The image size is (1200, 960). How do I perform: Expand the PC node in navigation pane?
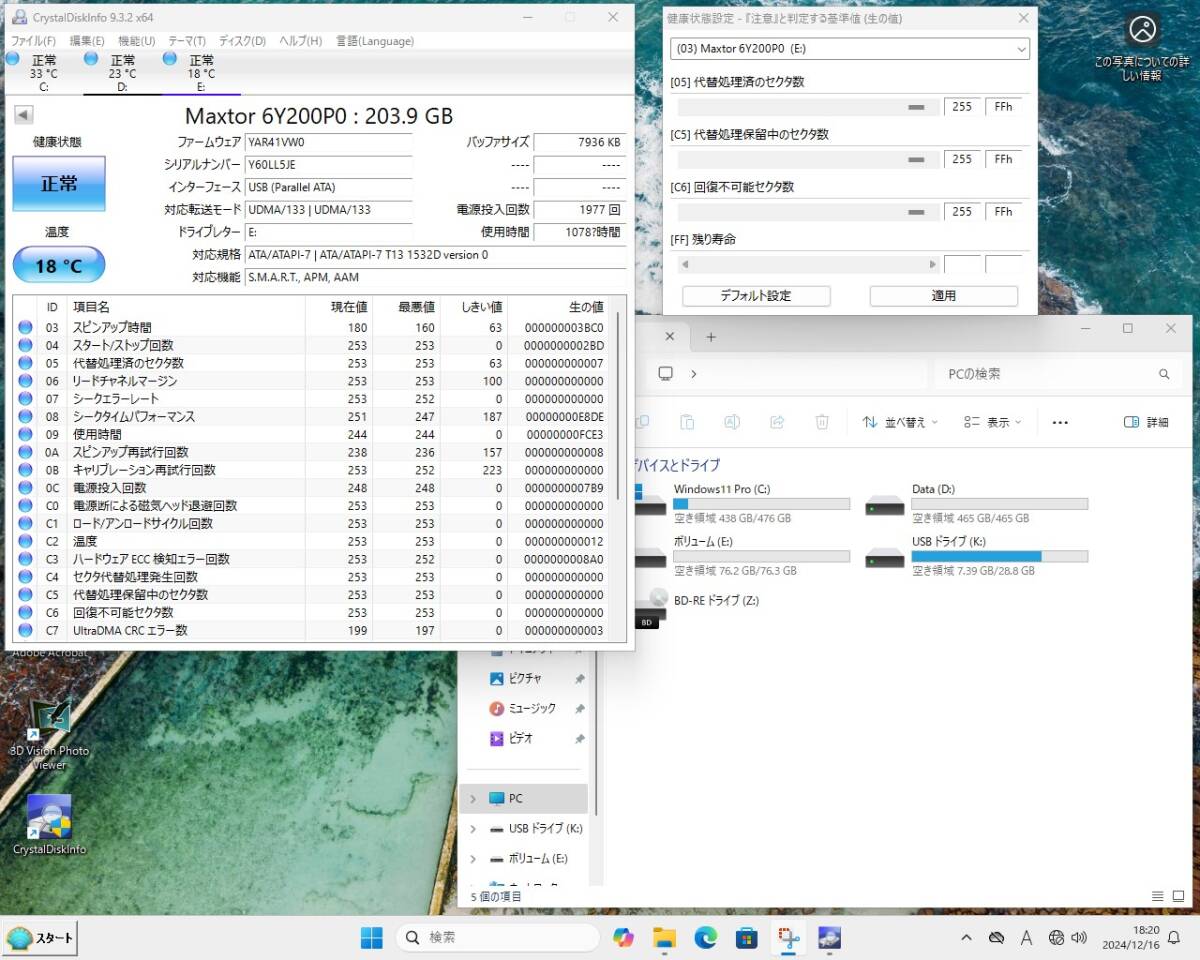(x=473, y=799)
